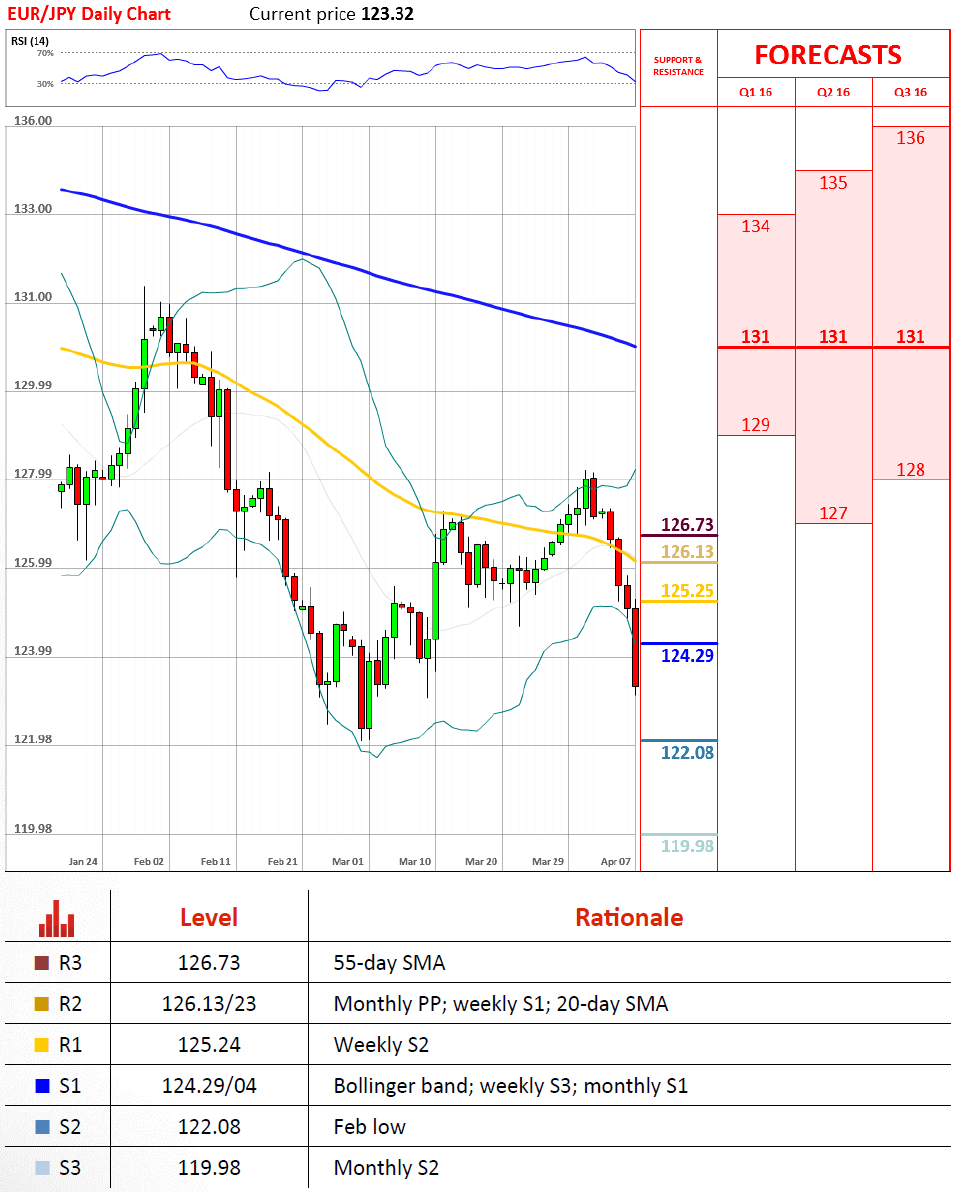This screenshot has height=1192, width=956.
Task: Click the Feb 02 date axis label
Action: (149, 861)
